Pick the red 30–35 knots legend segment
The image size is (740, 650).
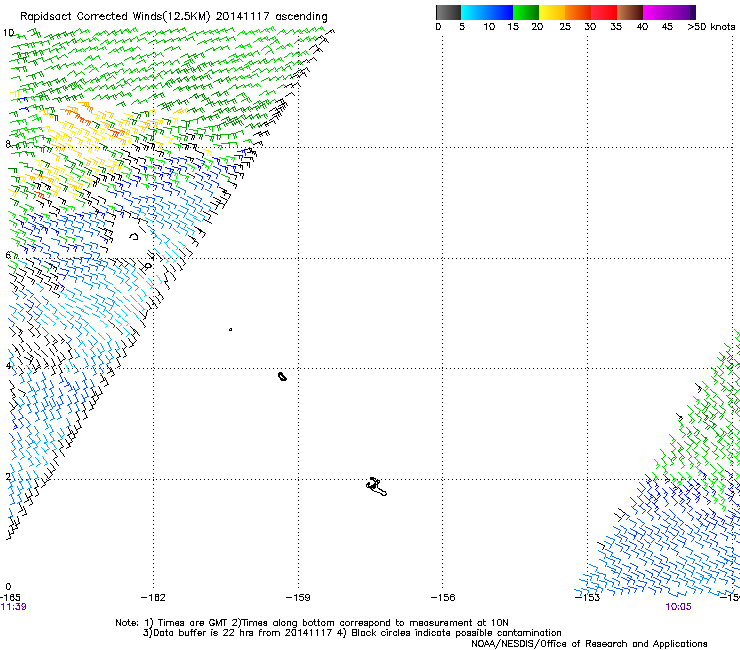coord(604,12)
